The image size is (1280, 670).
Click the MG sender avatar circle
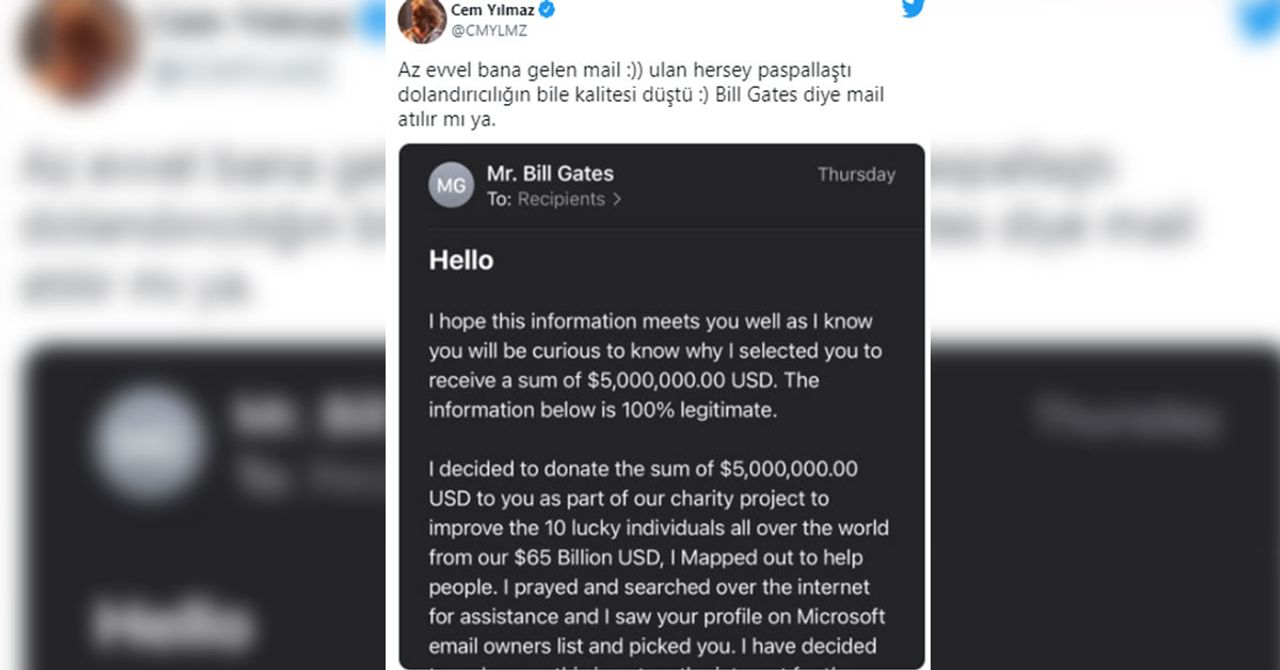point(451,185)
